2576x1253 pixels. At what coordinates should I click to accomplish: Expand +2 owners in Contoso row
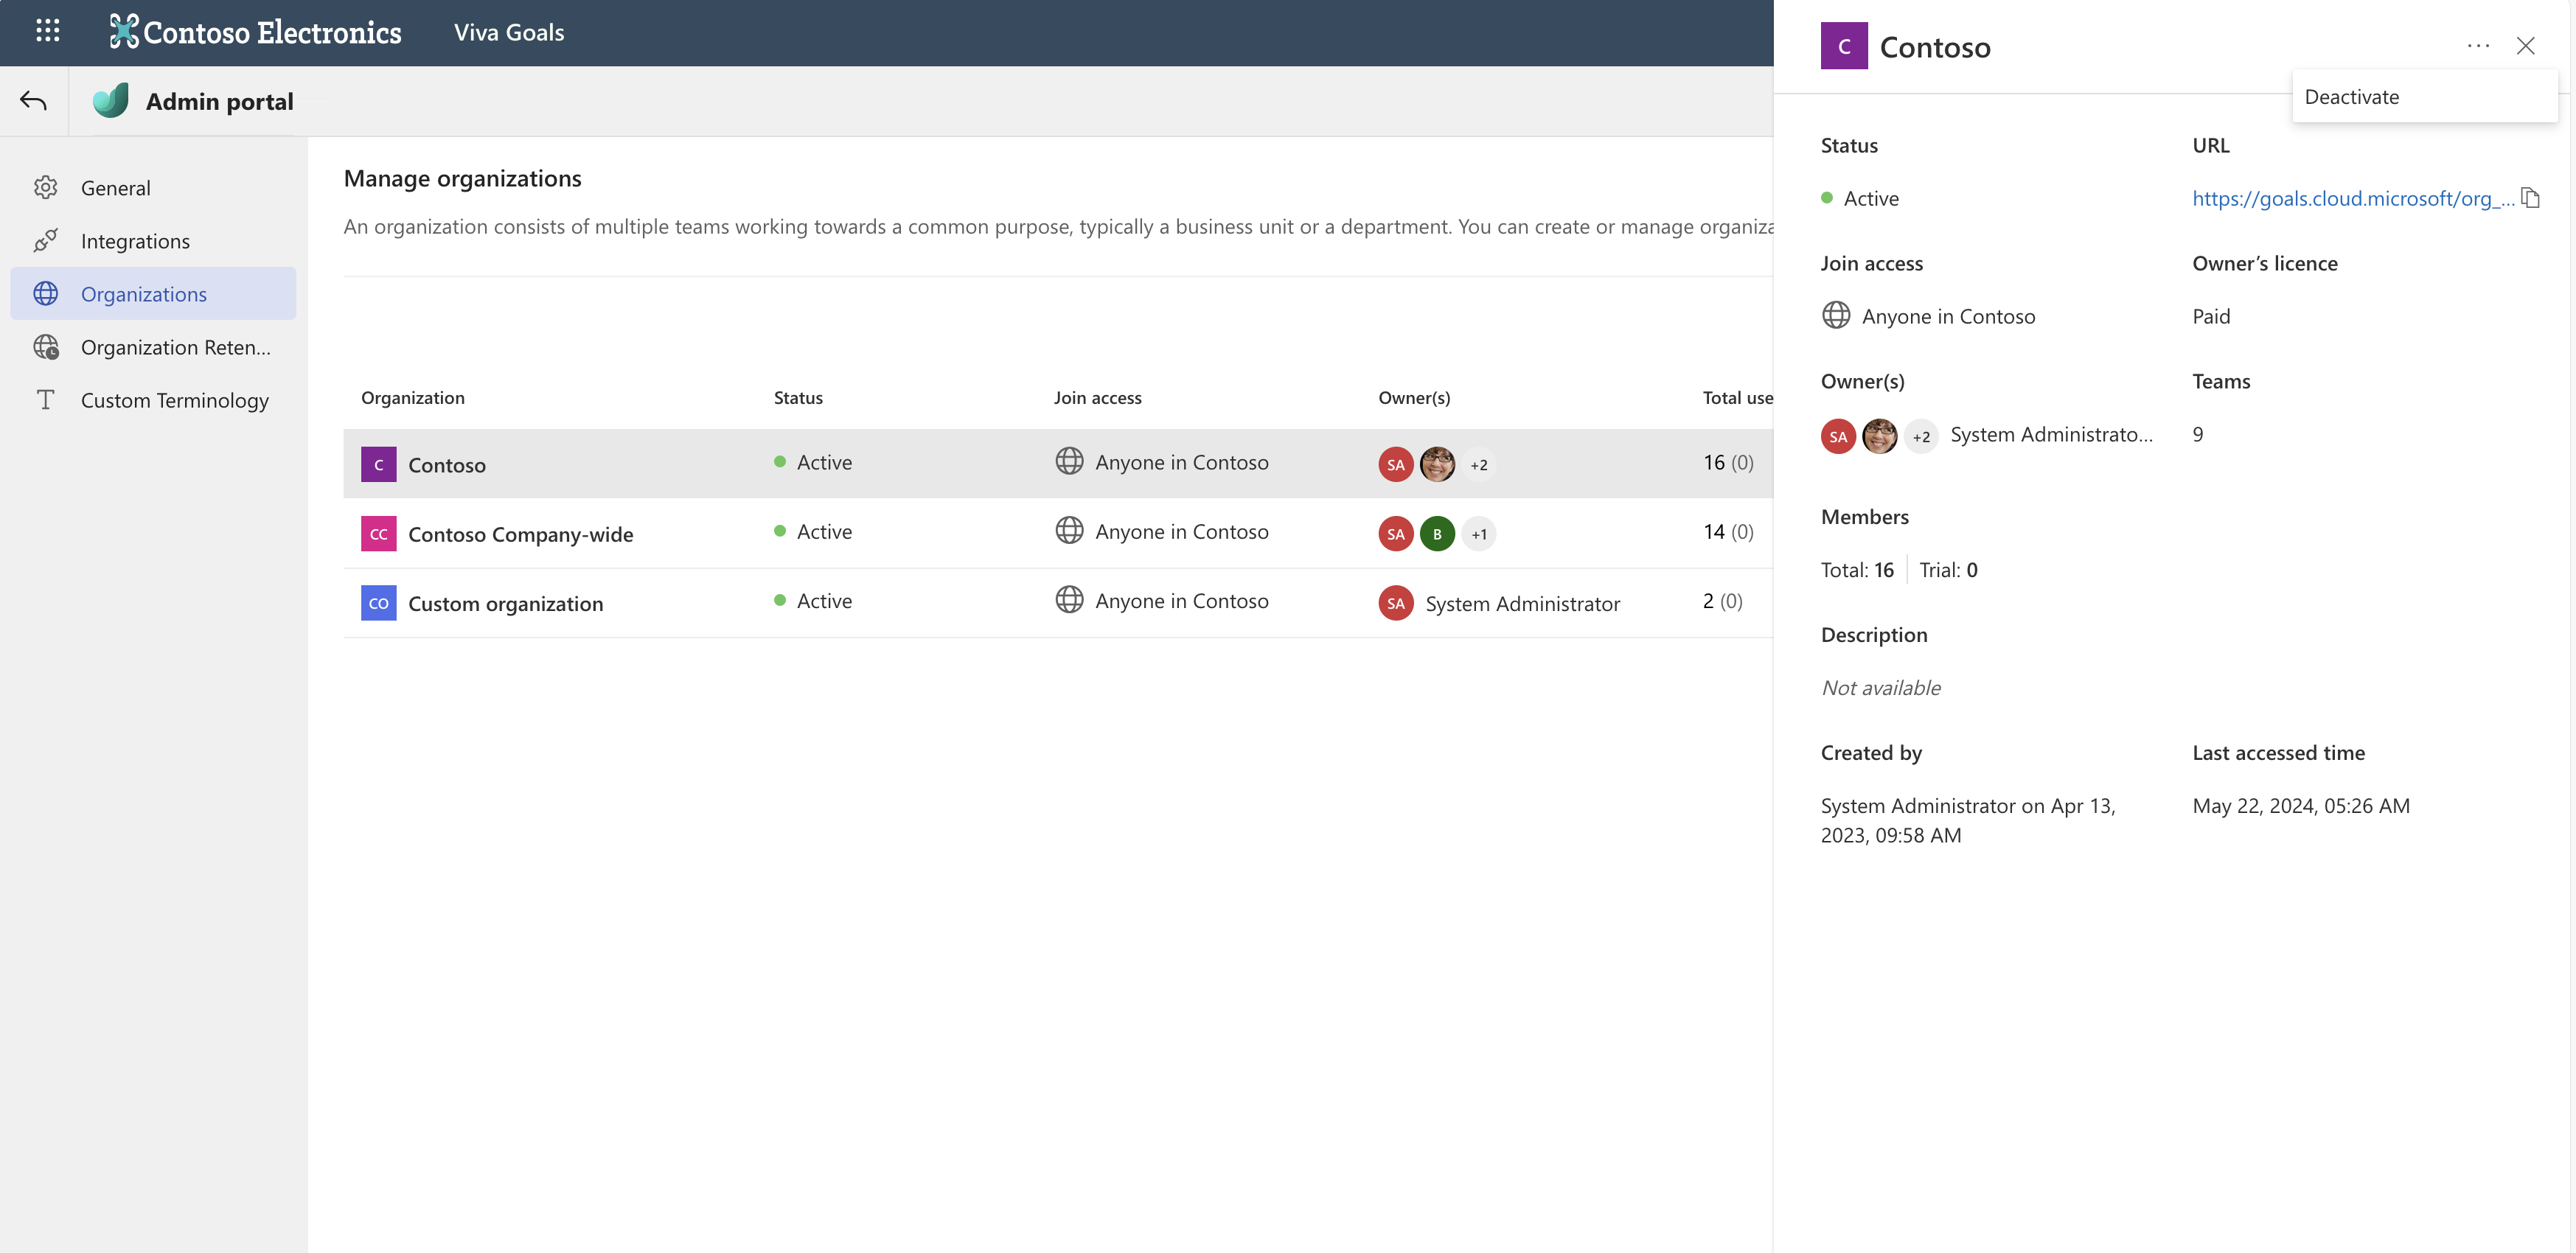[x=1478, y=465]
